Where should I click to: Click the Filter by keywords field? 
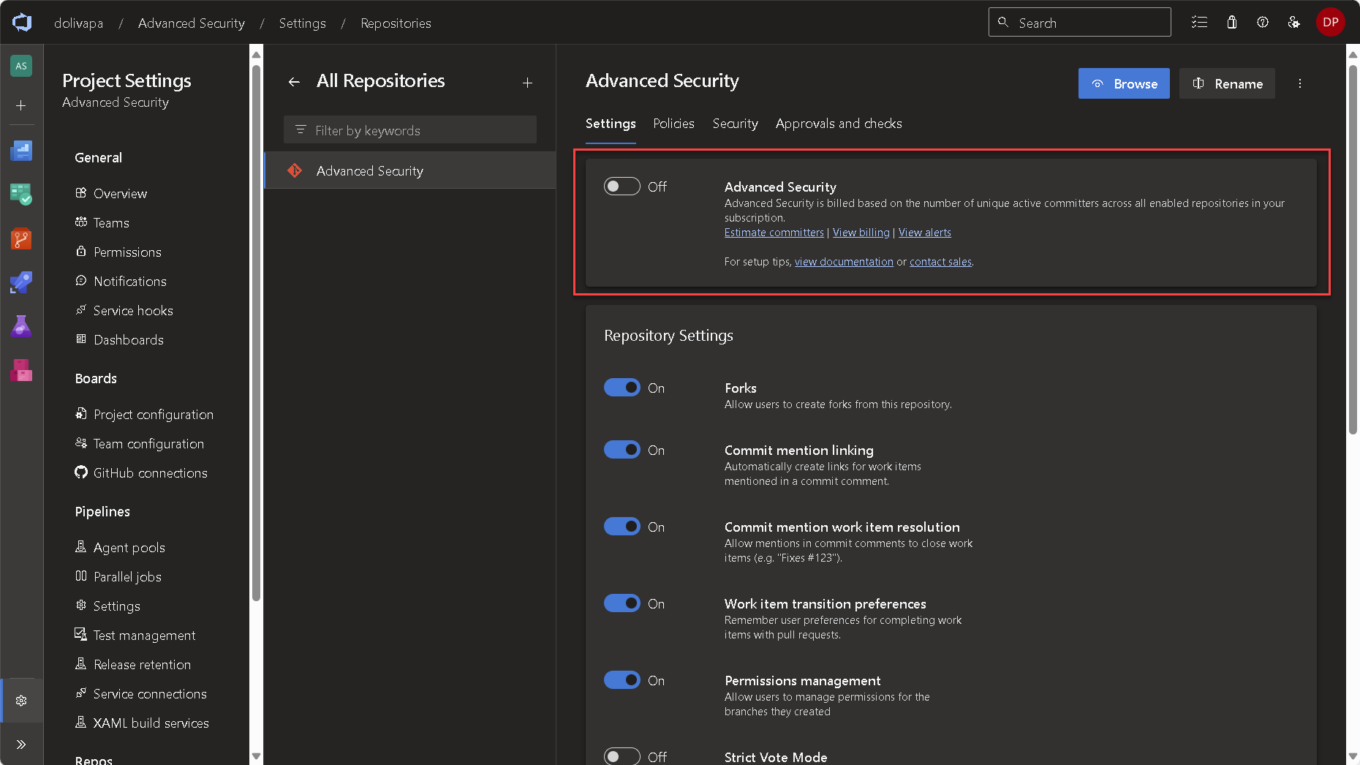coord(409,129)
